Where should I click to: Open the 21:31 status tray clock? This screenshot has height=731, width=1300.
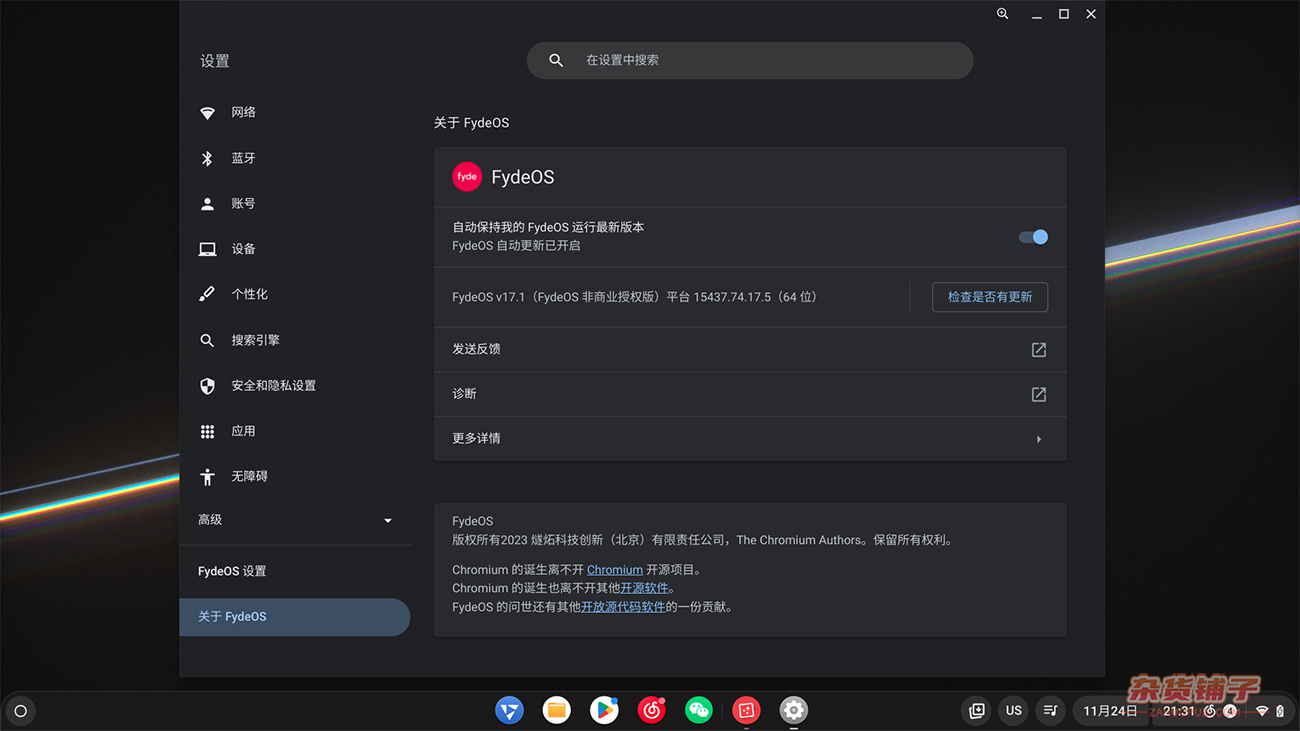coord(1180,711)
